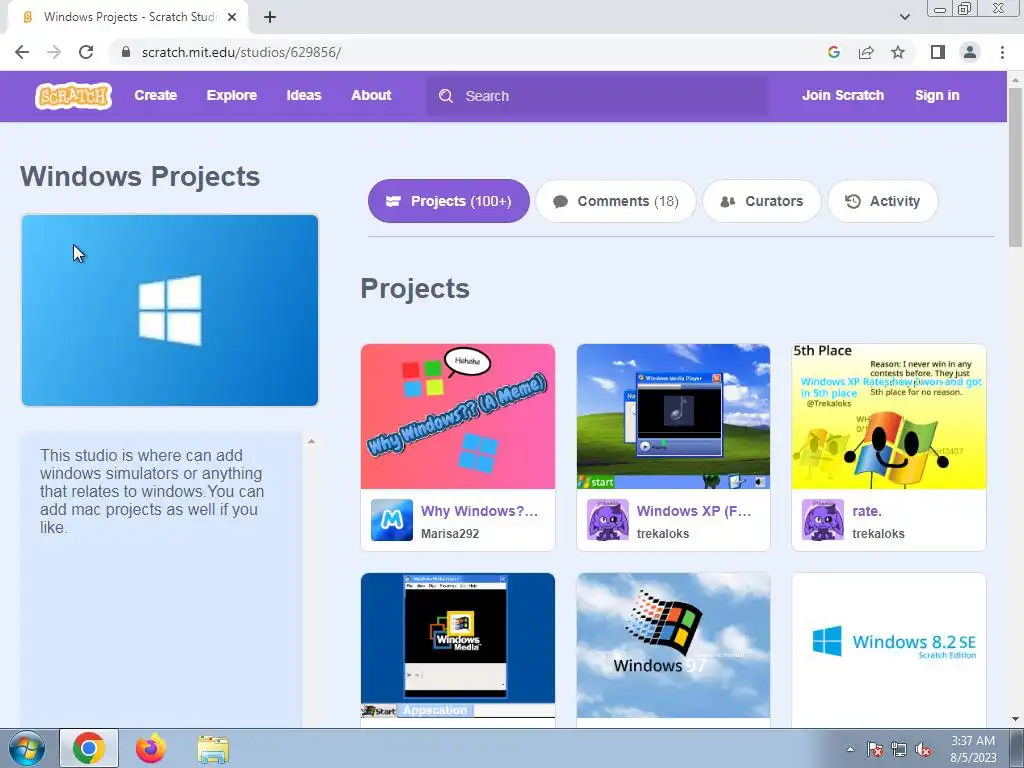Click the studio Windows logo image
Viewport: 1024px width, 768px height.
170,310
